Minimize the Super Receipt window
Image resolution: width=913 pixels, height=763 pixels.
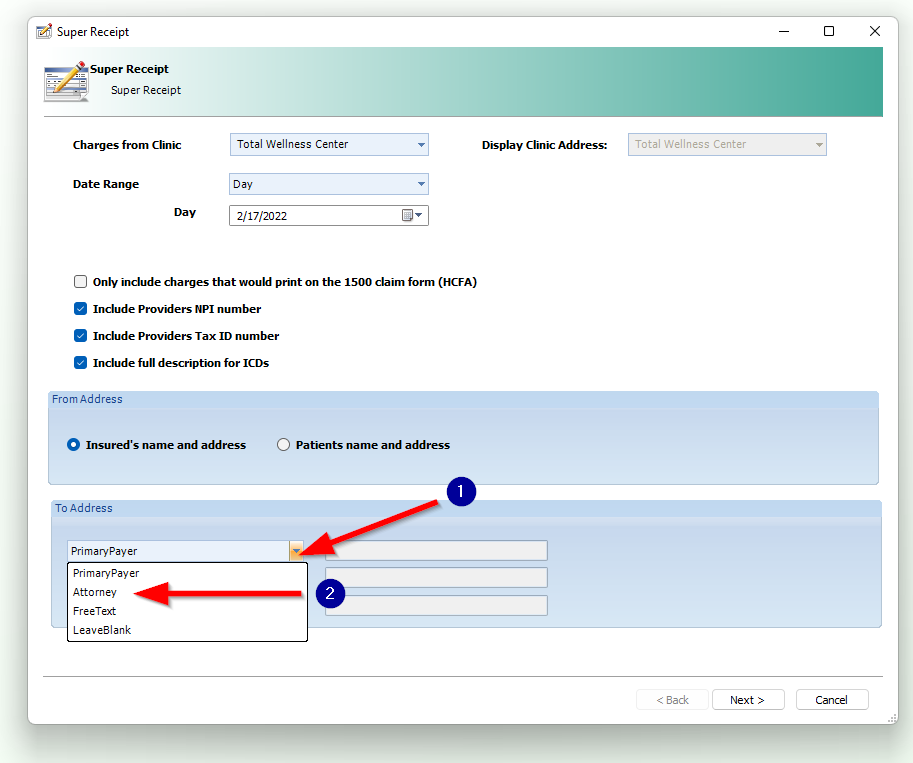784,31
